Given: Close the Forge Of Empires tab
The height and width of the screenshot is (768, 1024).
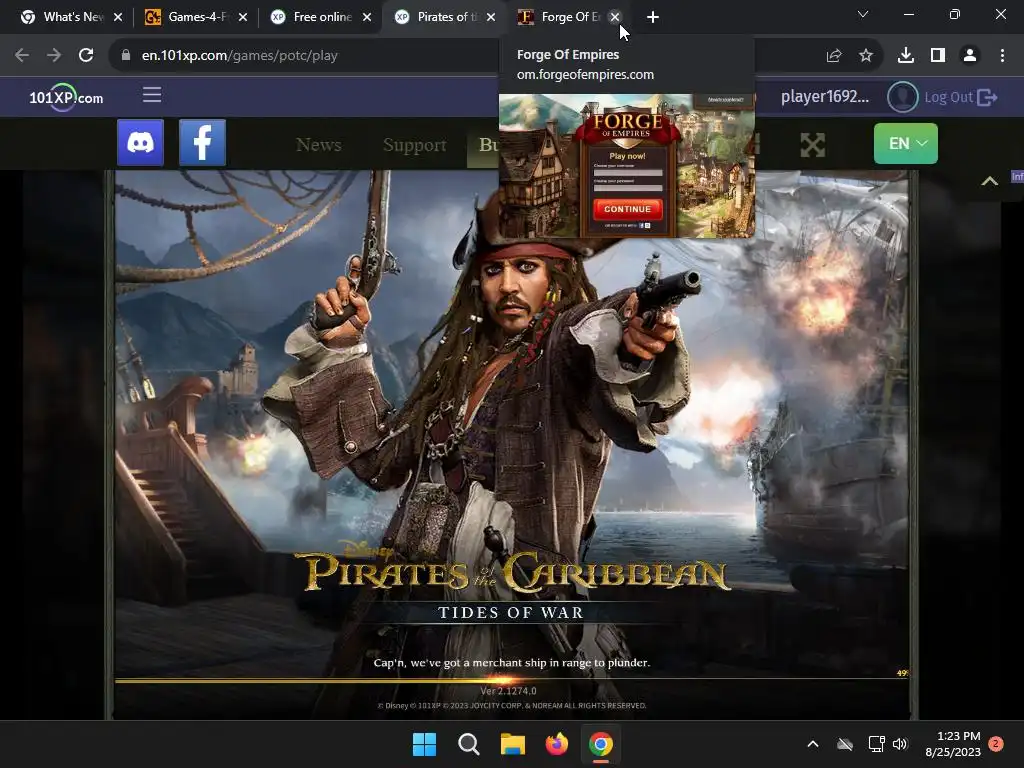Looking at the screenshot, I should point(615,17).
